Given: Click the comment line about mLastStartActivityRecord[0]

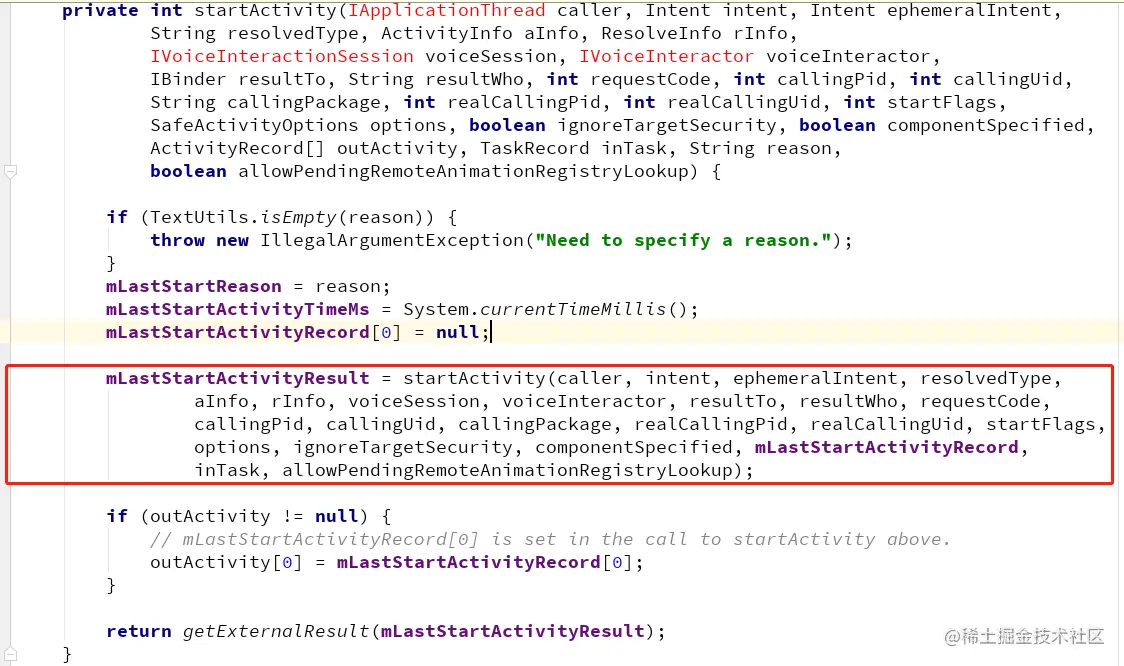Looking at the screenshot, I should (x=551, y=539).
